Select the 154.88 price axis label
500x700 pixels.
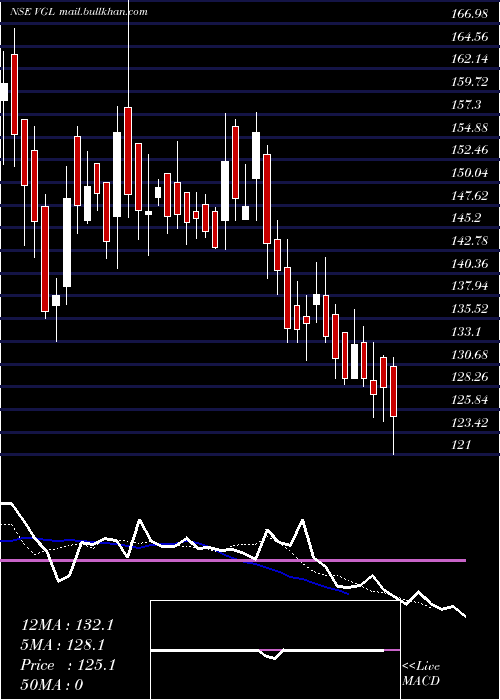[x=470, y=128]
